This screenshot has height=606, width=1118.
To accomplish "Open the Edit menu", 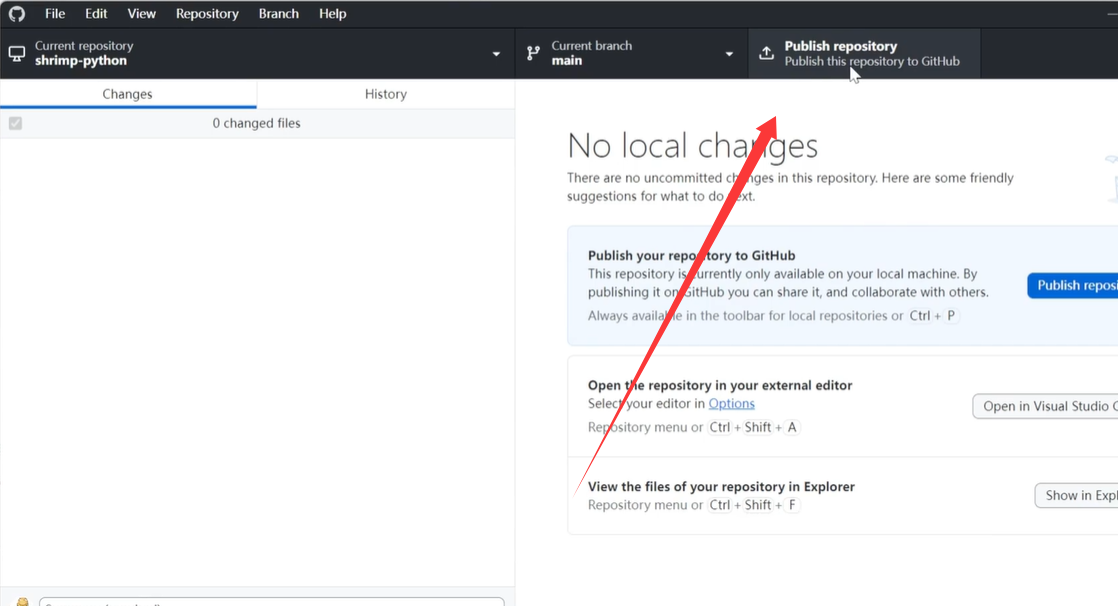I will click(96, 14).
